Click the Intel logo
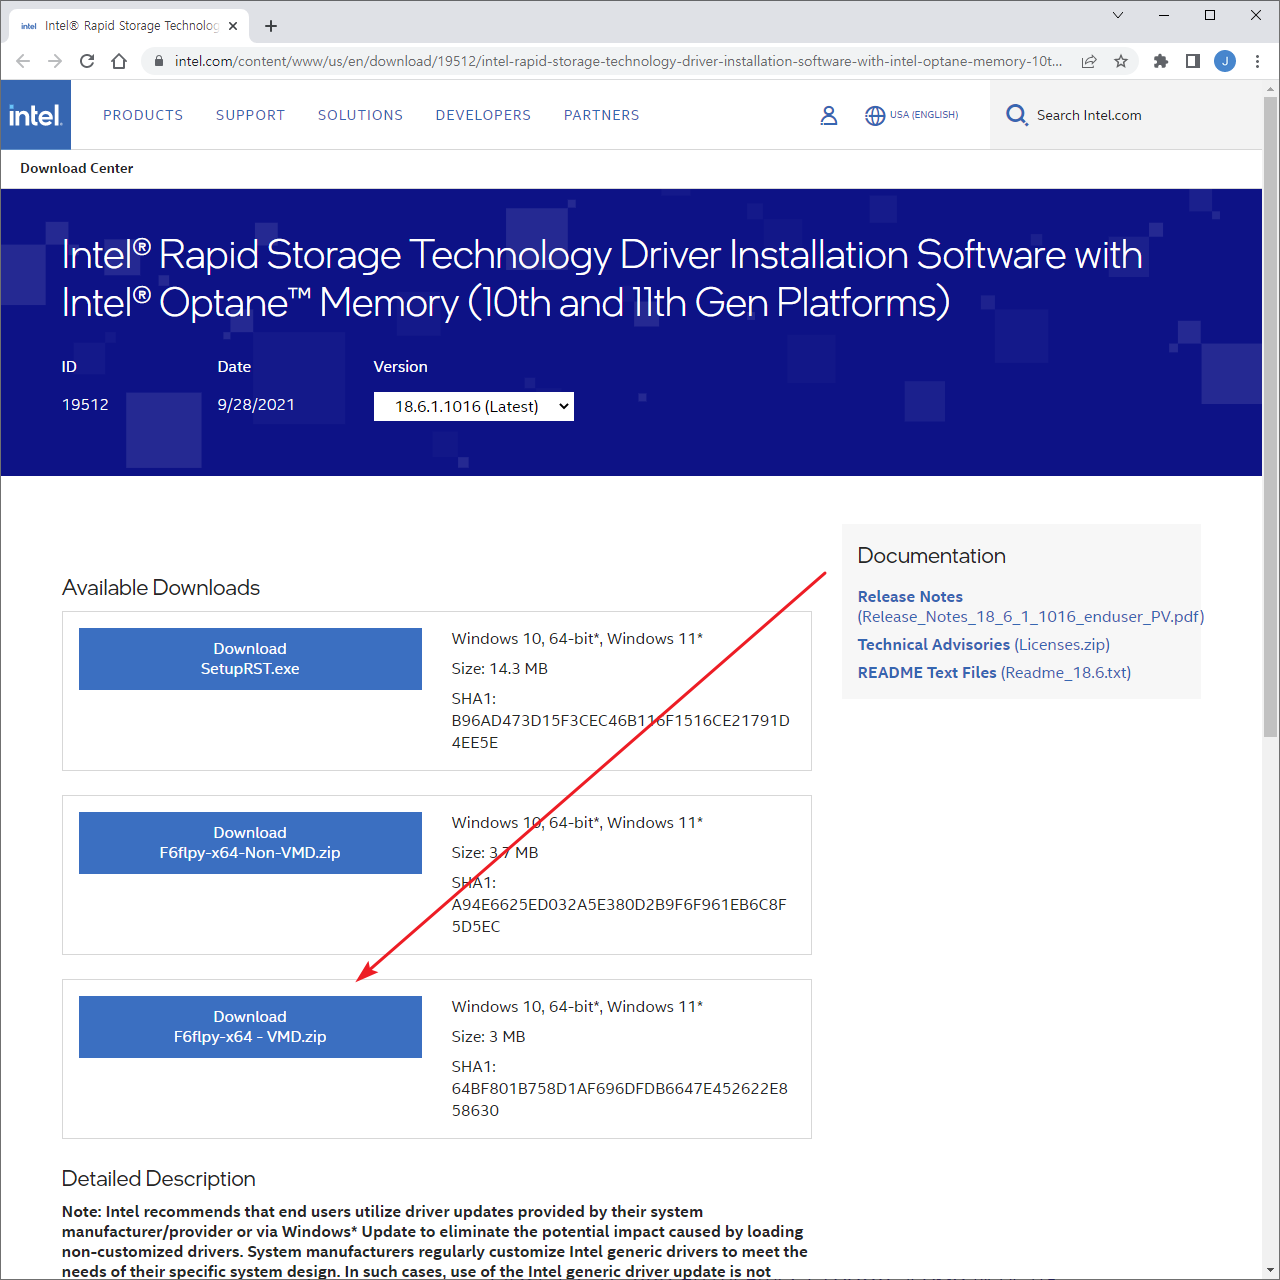1280x1280 pixels. coord(36,115)
